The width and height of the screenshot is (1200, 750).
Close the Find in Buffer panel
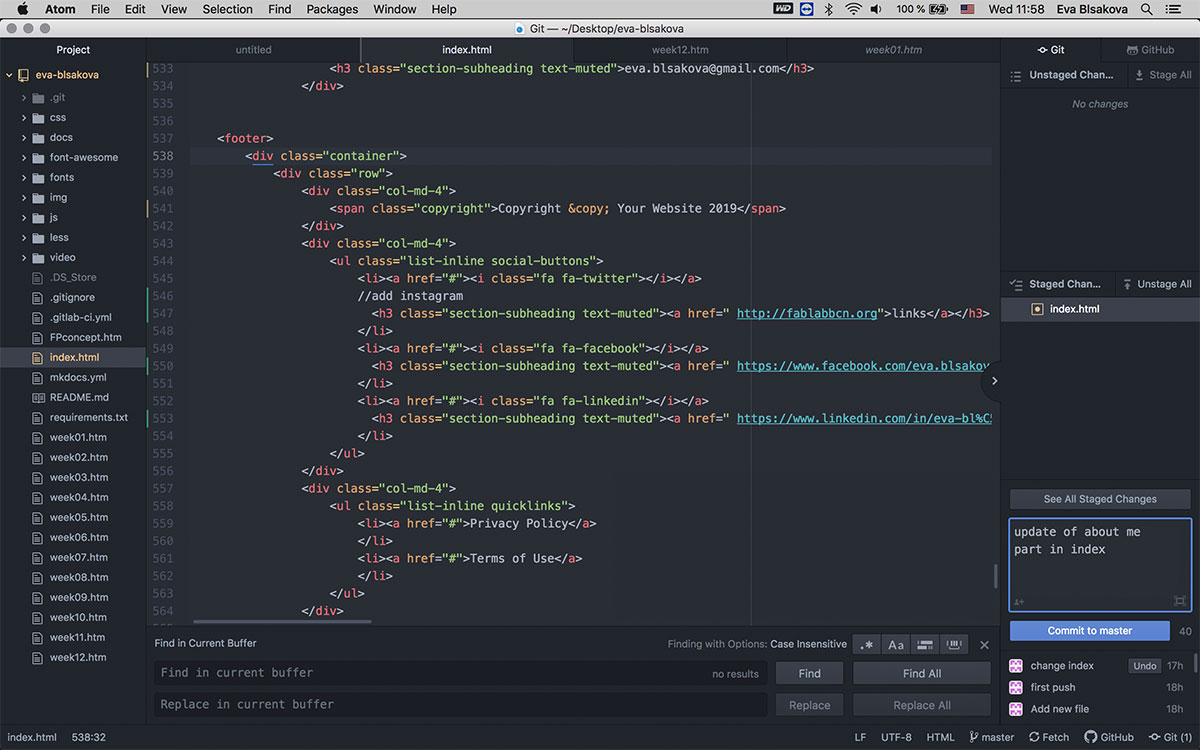click(x=984, y=645)
